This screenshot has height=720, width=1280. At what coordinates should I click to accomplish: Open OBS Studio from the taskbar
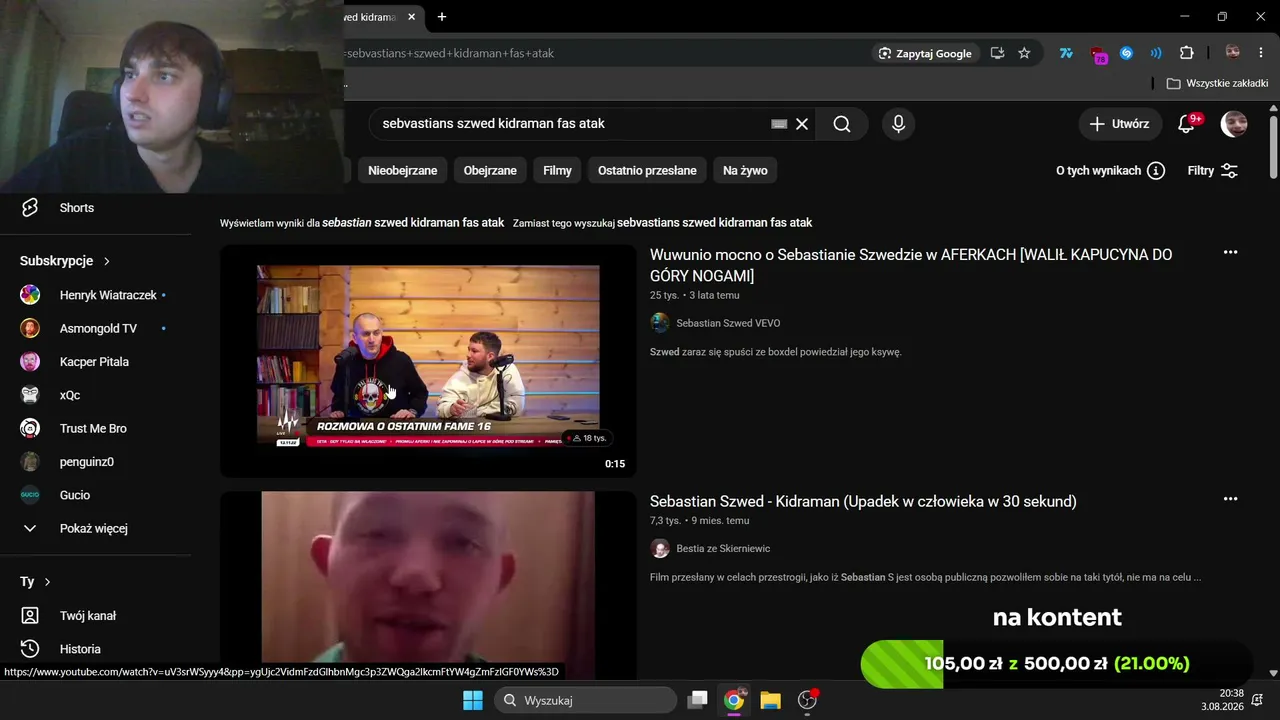click(807, 700)
